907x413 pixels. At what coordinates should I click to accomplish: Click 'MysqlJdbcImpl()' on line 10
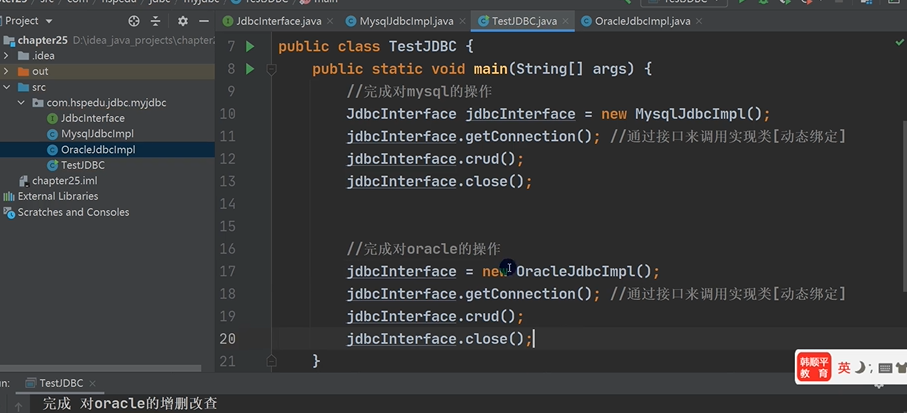point(699,114)
